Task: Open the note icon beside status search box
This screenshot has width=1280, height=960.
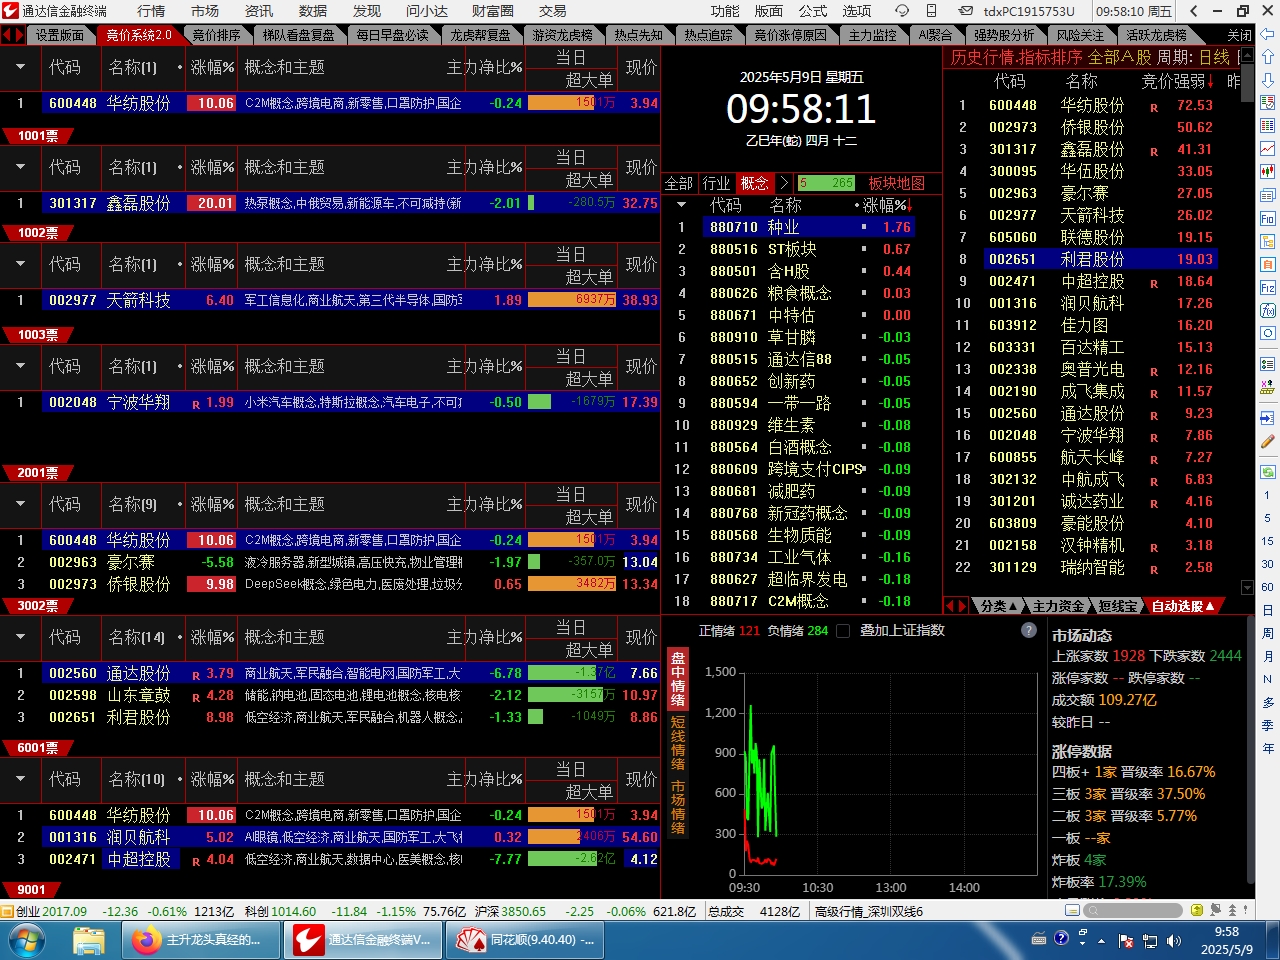Action: tap(1072, 910)
